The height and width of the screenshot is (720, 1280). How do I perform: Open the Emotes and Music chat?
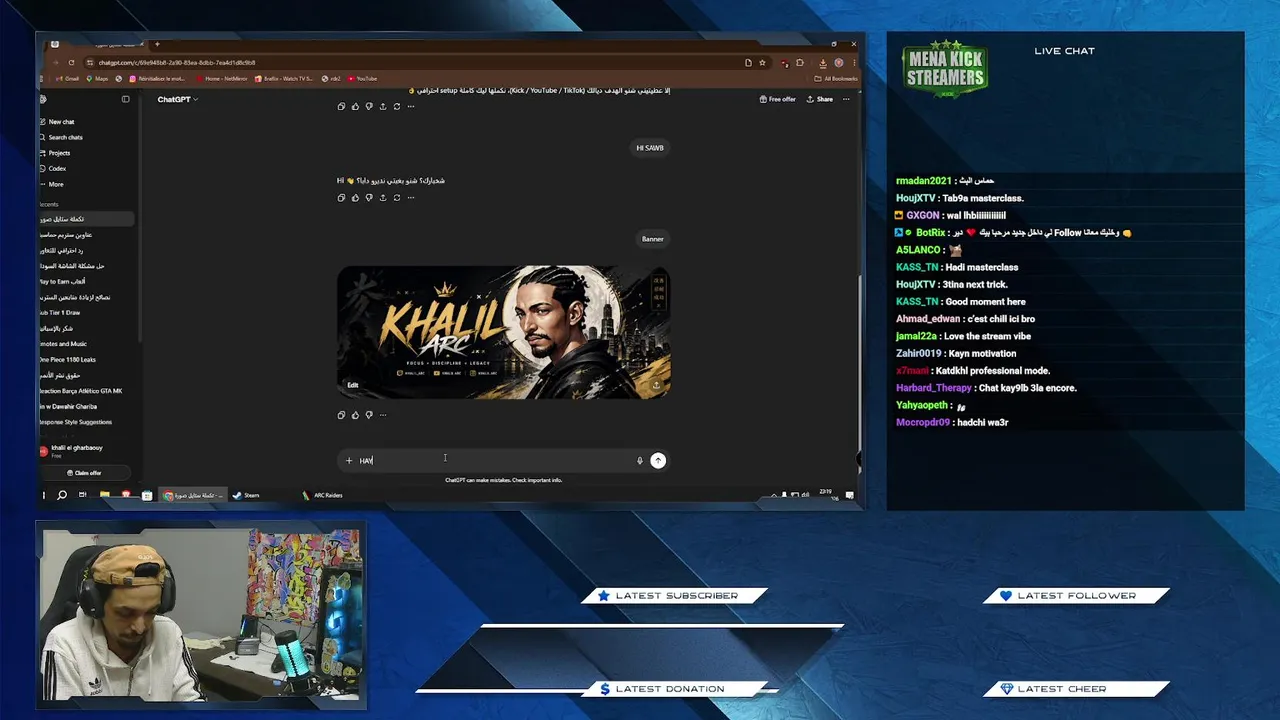point(64,344)
